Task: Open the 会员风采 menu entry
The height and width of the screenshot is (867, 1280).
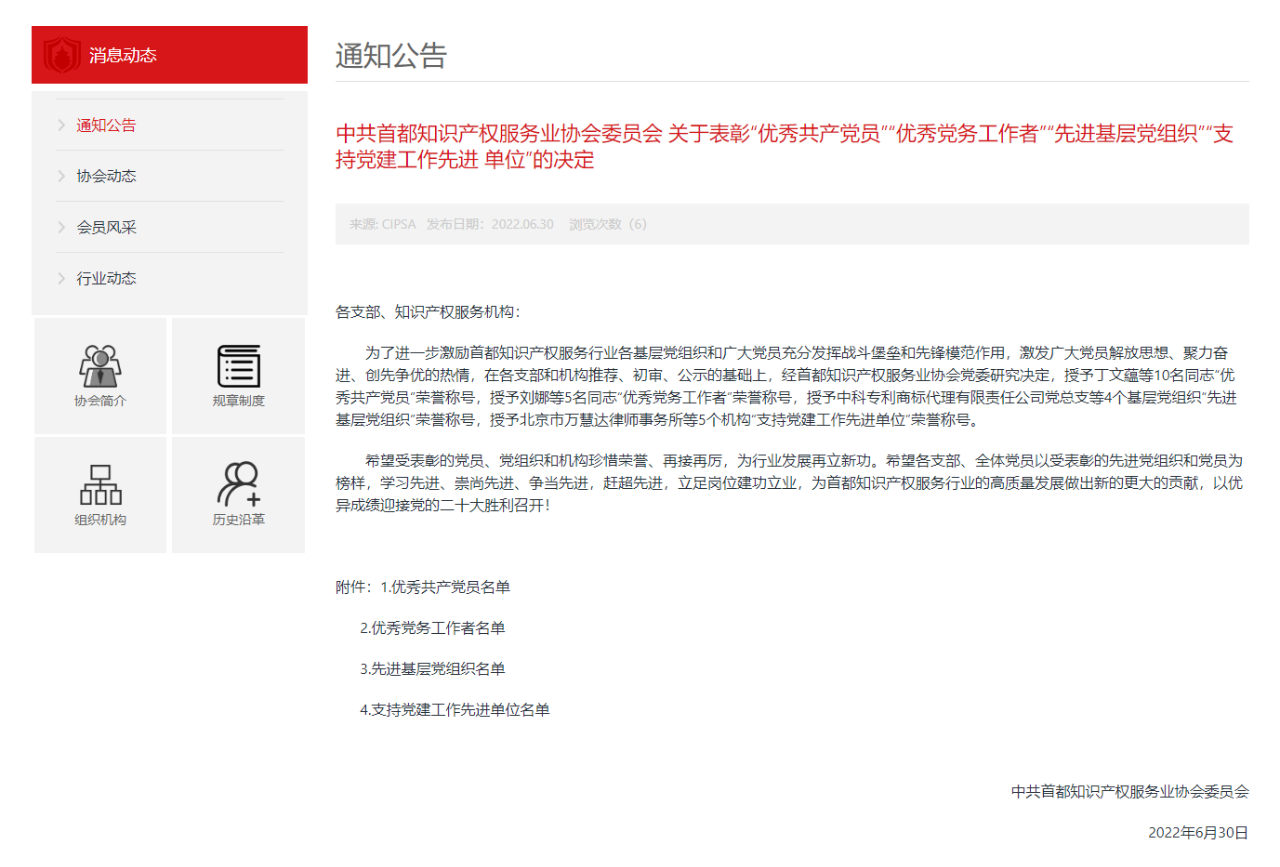Action: click(x=106, y=228)
